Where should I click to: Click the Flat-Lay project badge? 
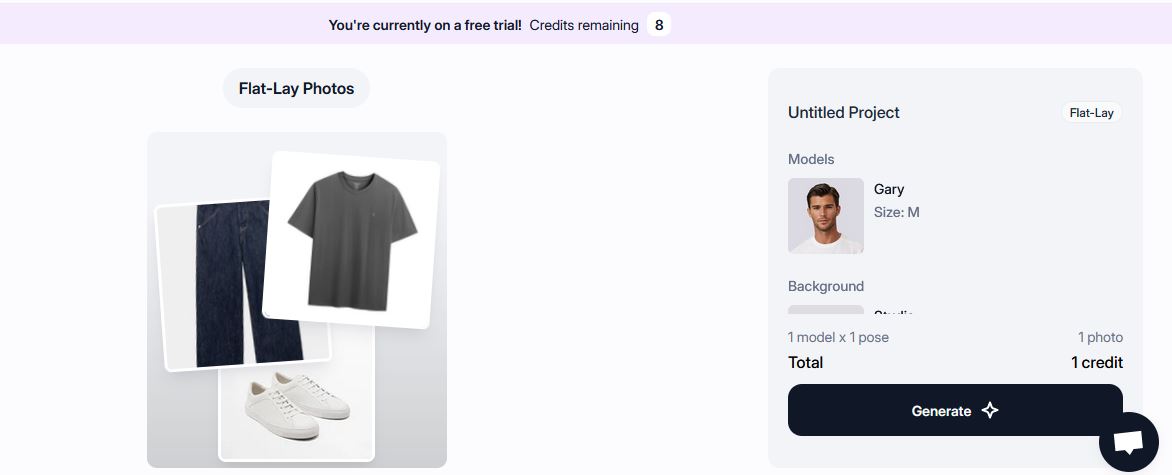(1091, 113)
